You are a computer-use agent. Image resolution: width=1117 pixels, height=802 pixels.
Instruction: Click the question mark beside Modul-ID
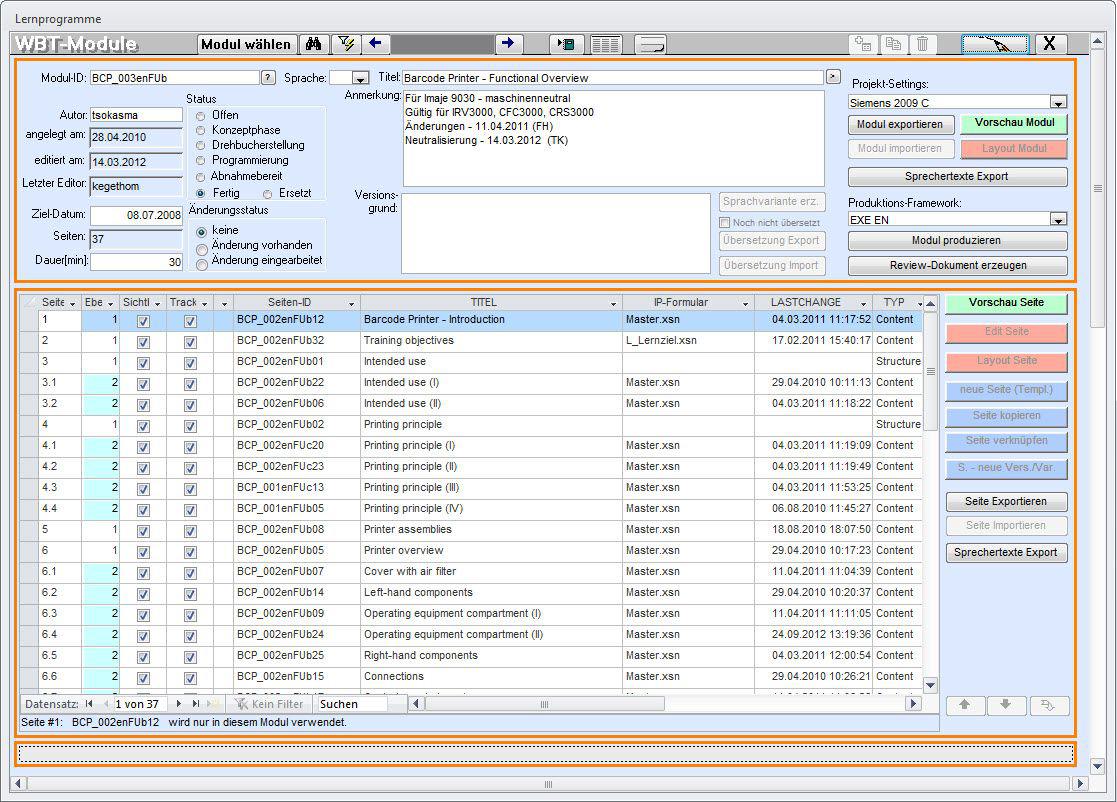tap(268, 77)
